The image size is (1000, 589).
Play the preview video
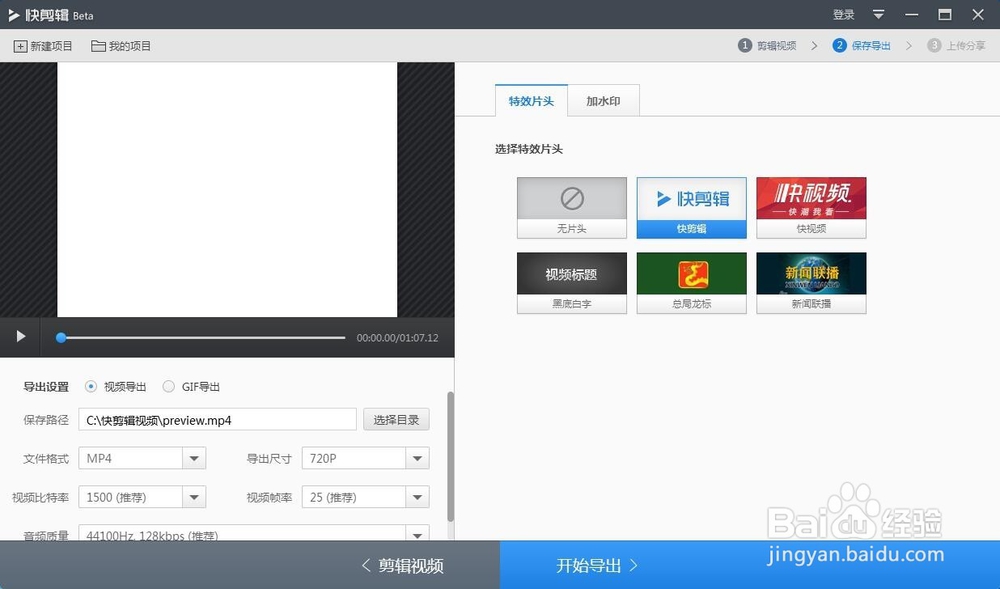coord(20,336)
